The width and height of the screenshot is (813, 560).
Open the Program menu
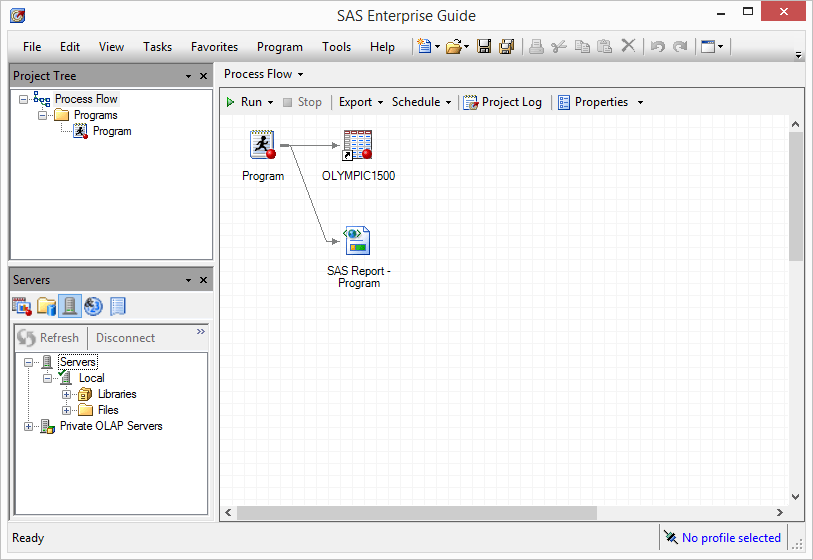279,47
